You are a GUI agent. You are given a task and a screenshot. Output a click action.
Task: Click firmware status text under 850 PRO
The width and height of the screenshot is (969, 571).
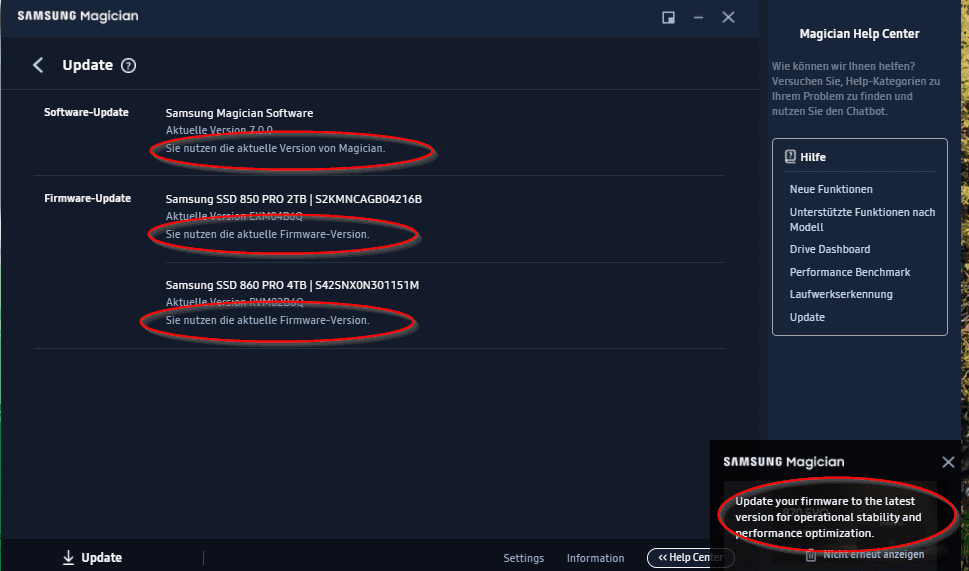click(x=267, y=234)
